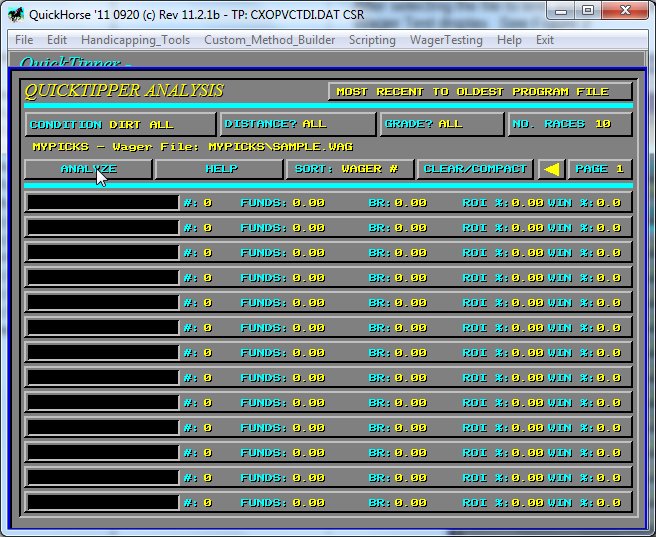Image resolution: width=656 pixels, height=537 pixels.
Task: Open the WagerTesting menu
Action: click(446, 40)
